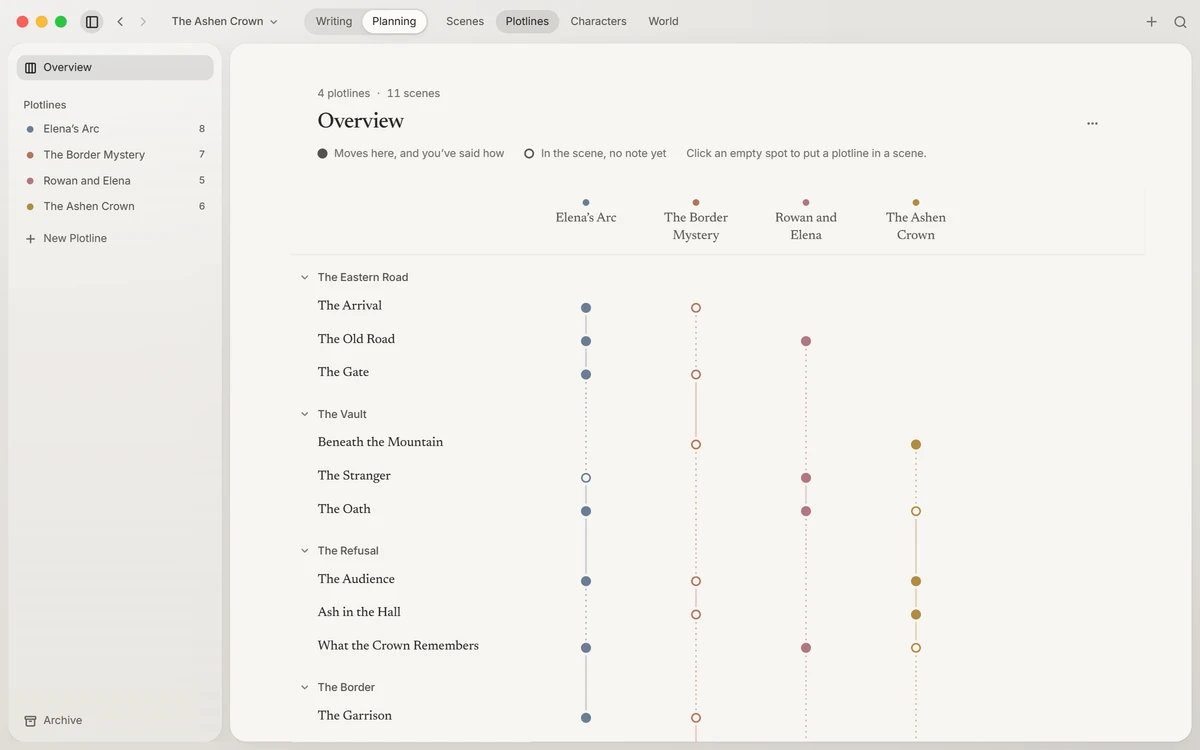This screenshot has height=750, width=1200.
Task: Open search with the magnifier icon
Action: pyautogui.click(x=1180, y=21)
